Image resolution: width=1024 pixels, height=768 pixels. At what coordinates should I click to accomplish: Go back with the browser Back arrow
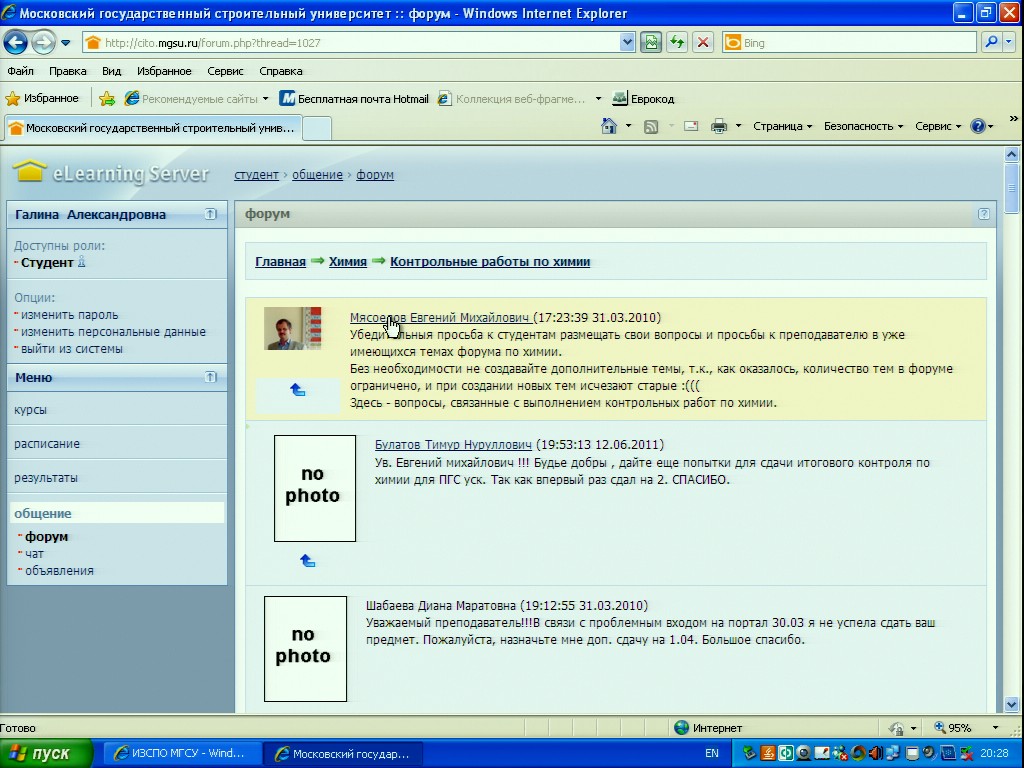tap(16, 43)
